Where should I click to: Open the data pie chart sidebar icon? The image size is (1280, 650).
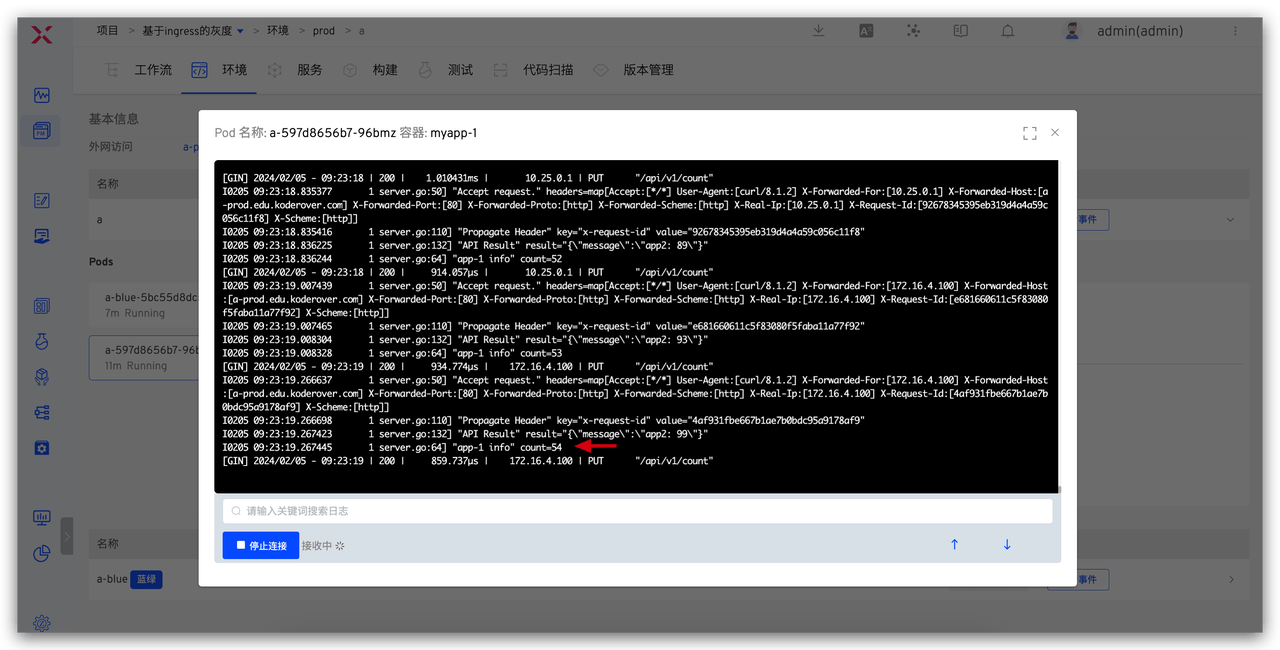click(41, 553)
